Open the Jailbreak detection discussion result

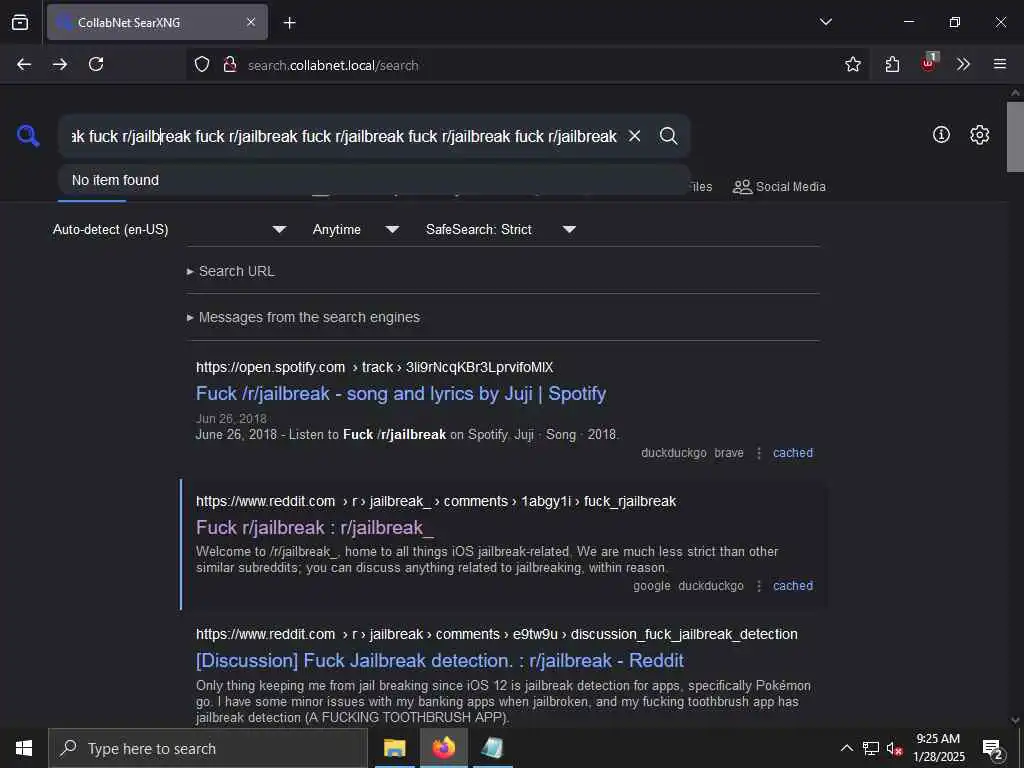coord(440,660)
